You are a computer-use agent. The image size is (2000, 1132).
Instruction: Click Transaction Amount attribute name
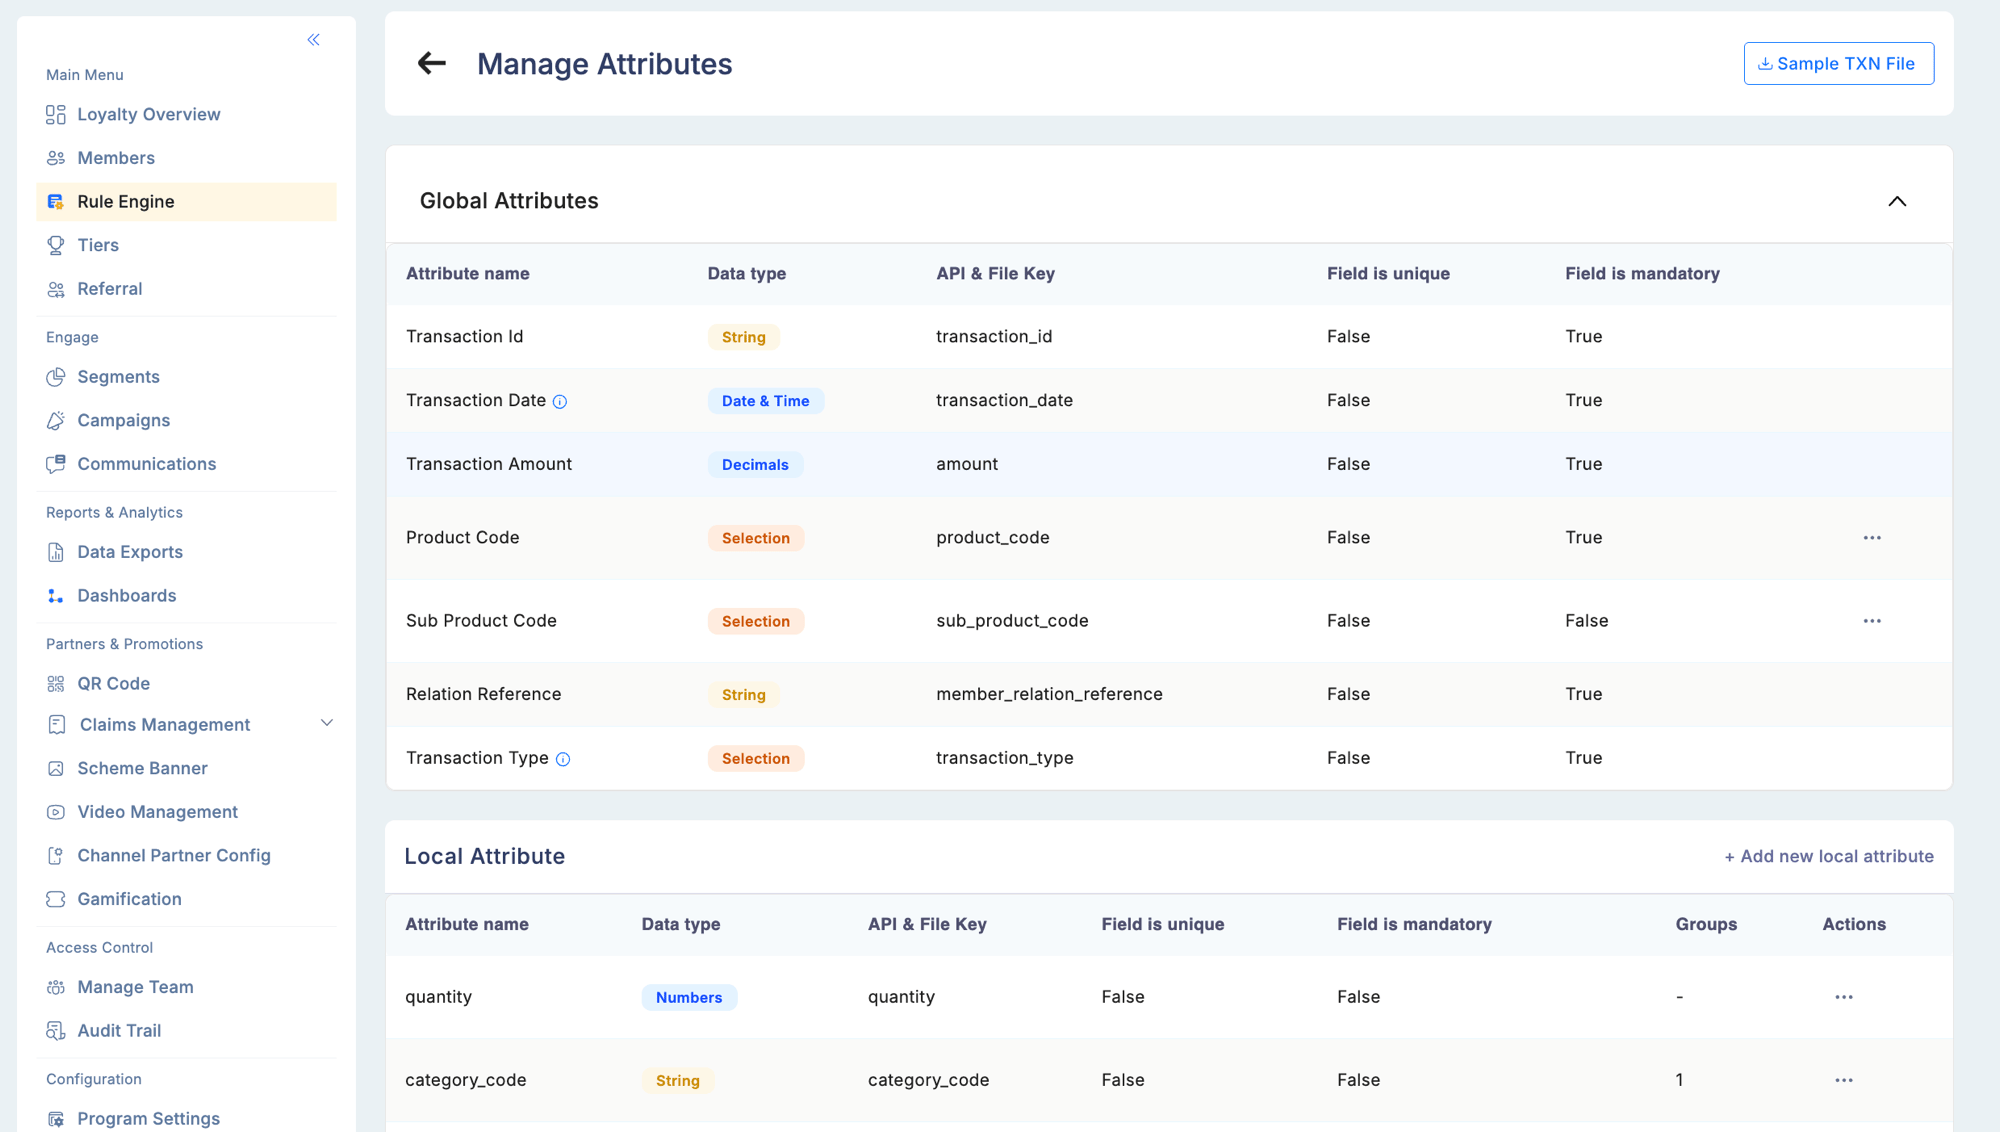[489, 464]
